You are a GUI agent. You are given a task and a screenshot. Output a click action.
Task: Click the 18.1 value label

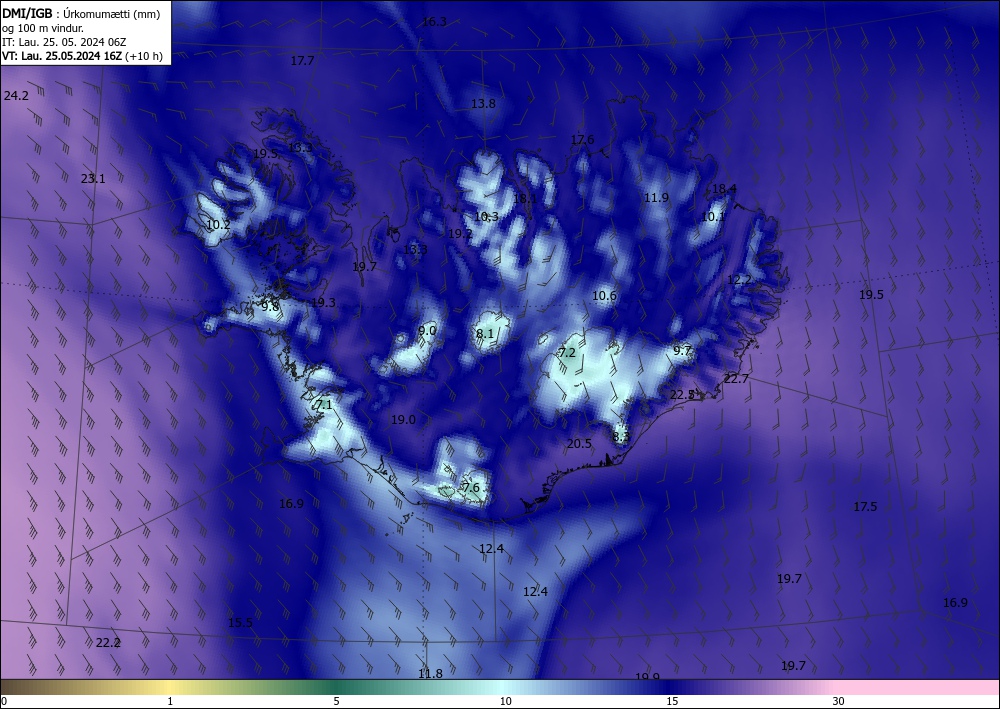[525, 198]
